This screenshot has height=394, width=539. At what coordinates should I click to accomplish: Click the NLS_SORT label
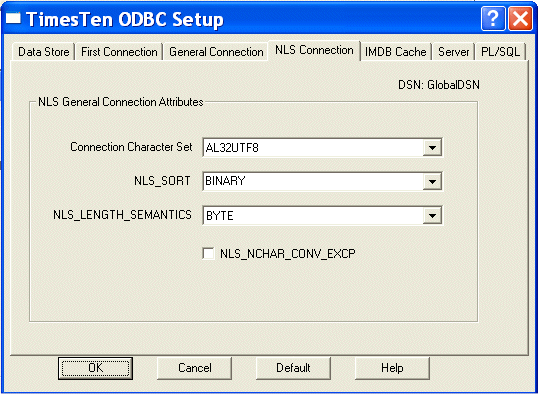162,181
